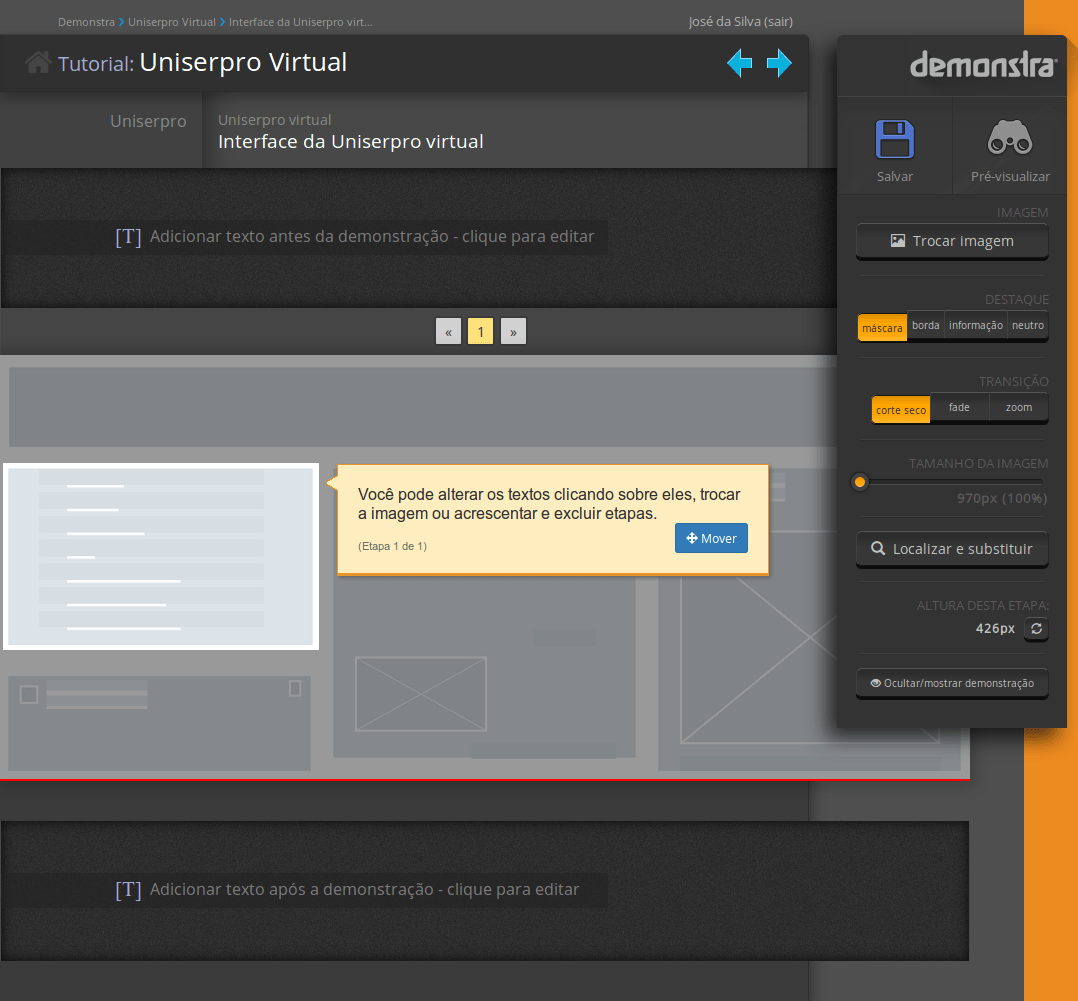Click Trocar imagem button
Screen dimensions: 1078x1001
click(x=952, y=241)
